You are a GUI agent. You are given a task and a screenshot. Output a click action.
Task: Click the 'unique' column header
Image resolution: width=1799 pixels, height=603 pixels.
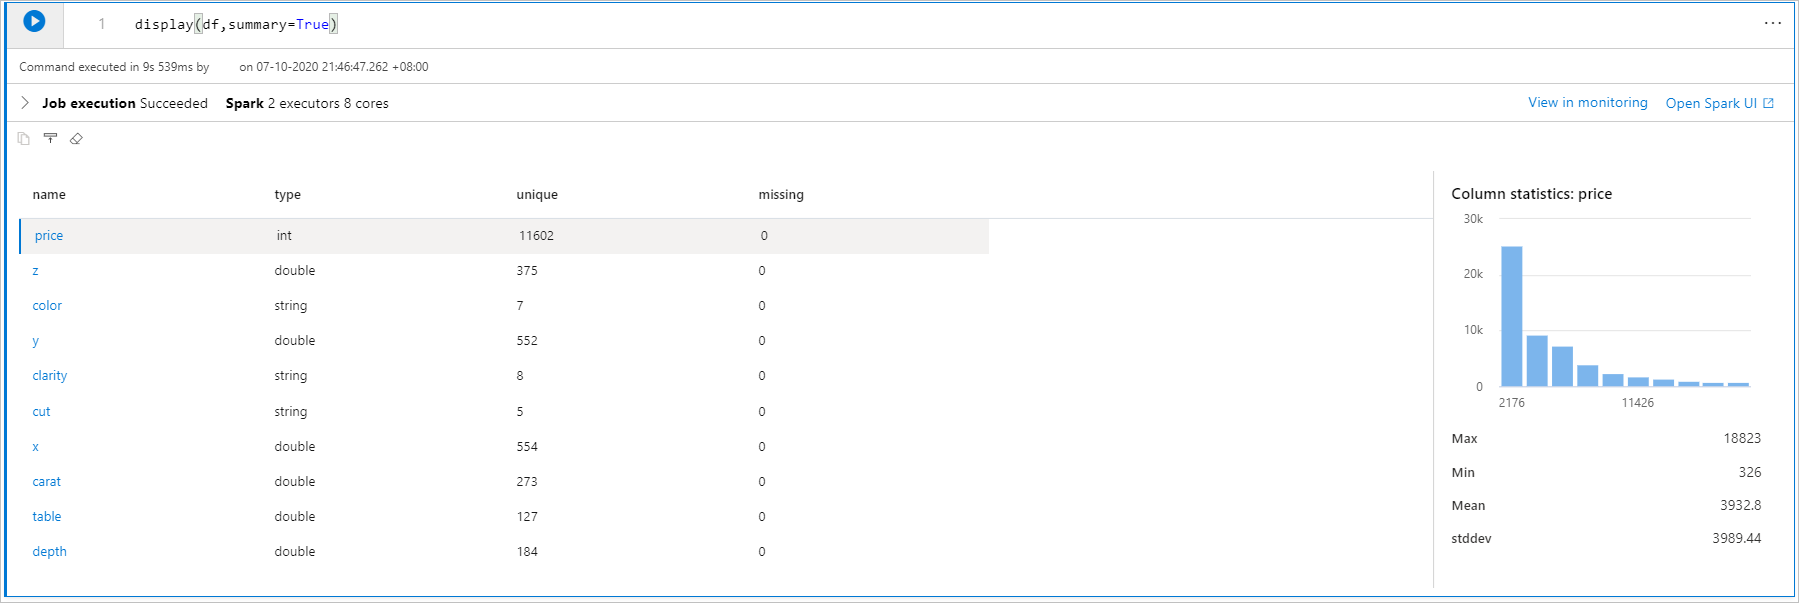(x=537, y=195)
